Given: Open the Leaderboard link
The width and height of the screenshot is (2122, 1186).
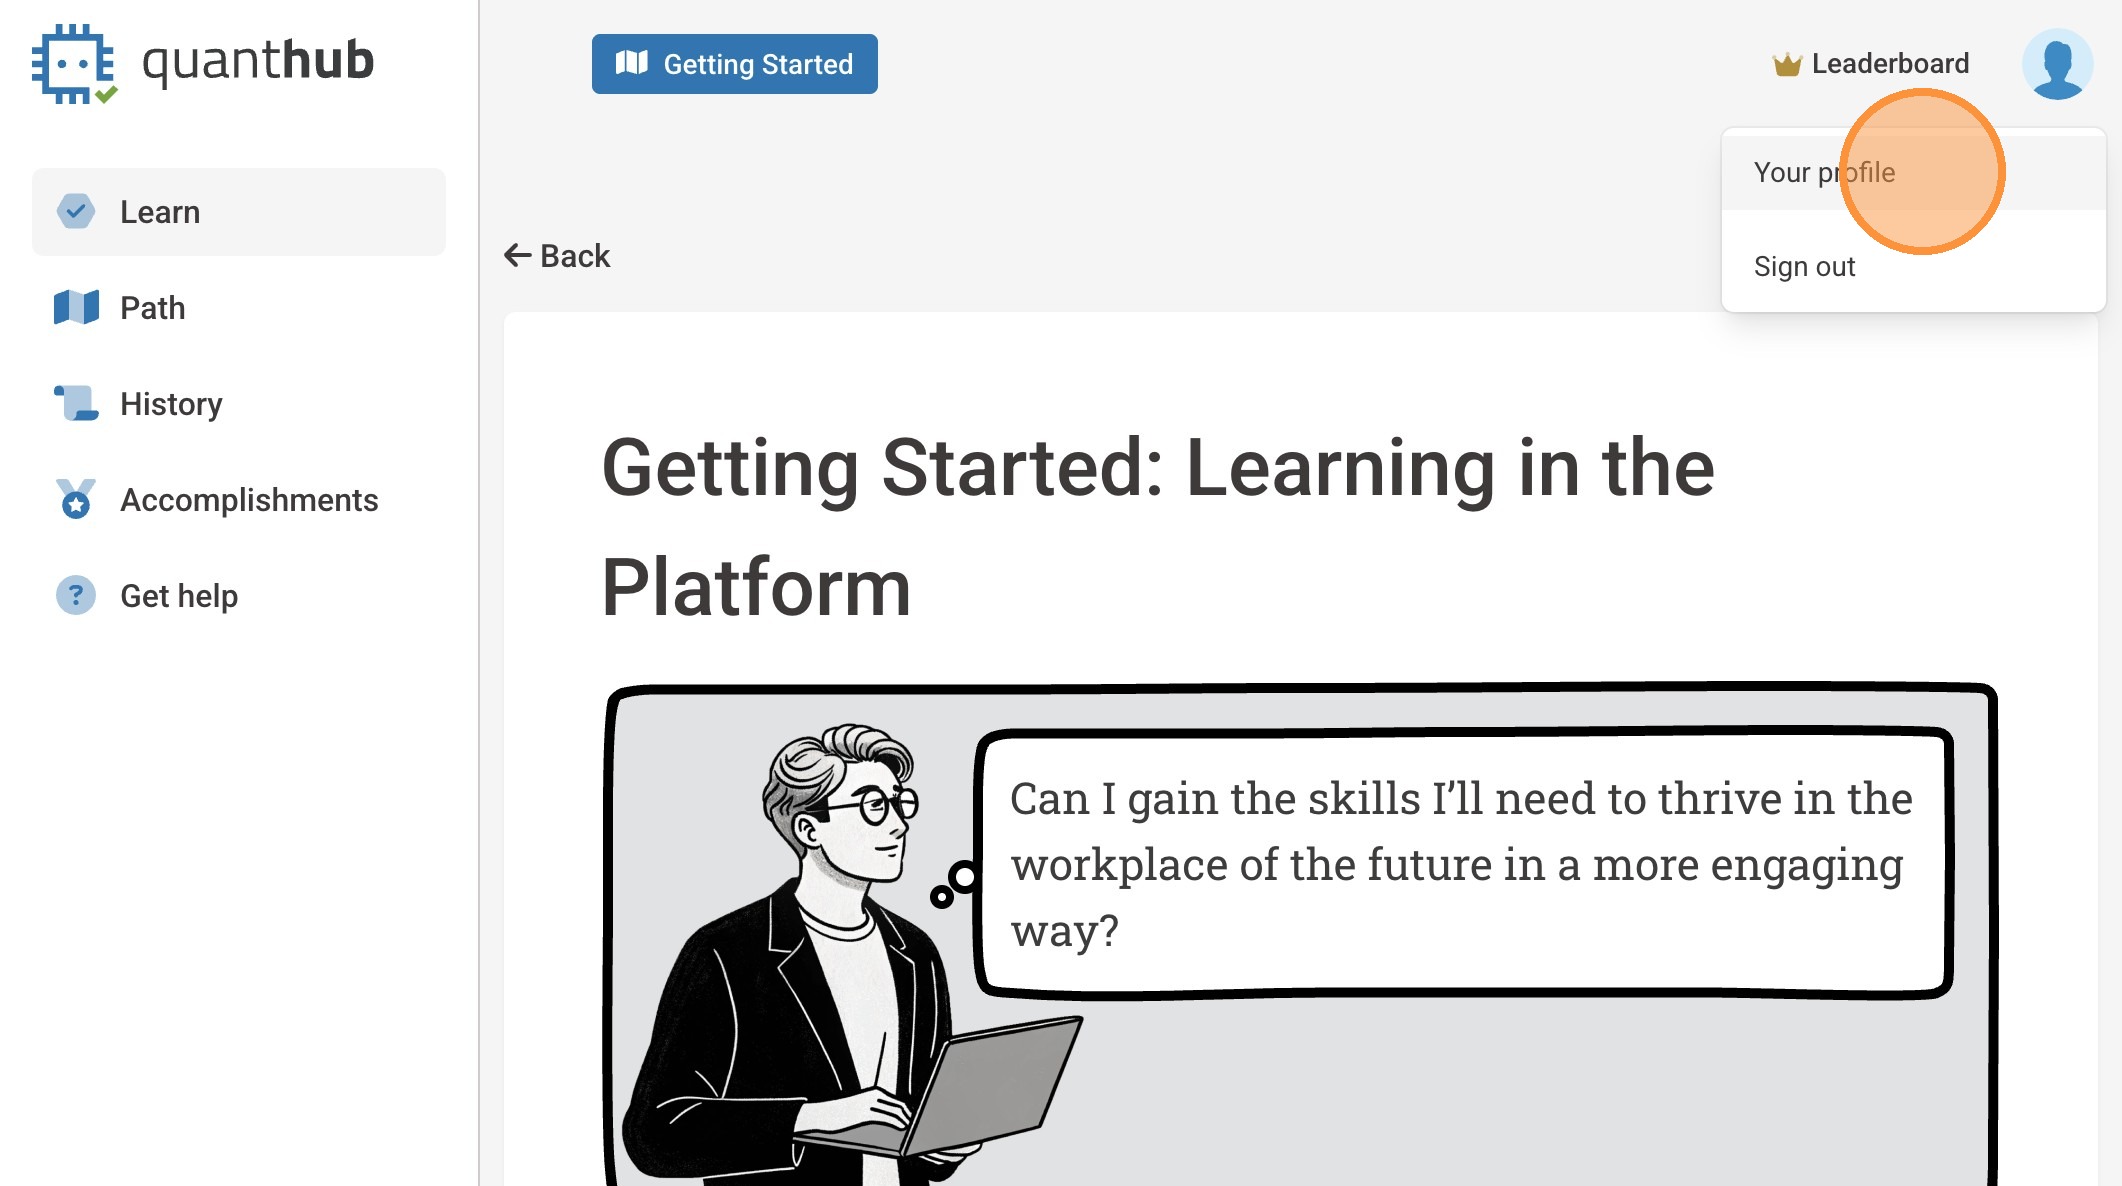Looking at the screenshot, I should [1889, 64].
